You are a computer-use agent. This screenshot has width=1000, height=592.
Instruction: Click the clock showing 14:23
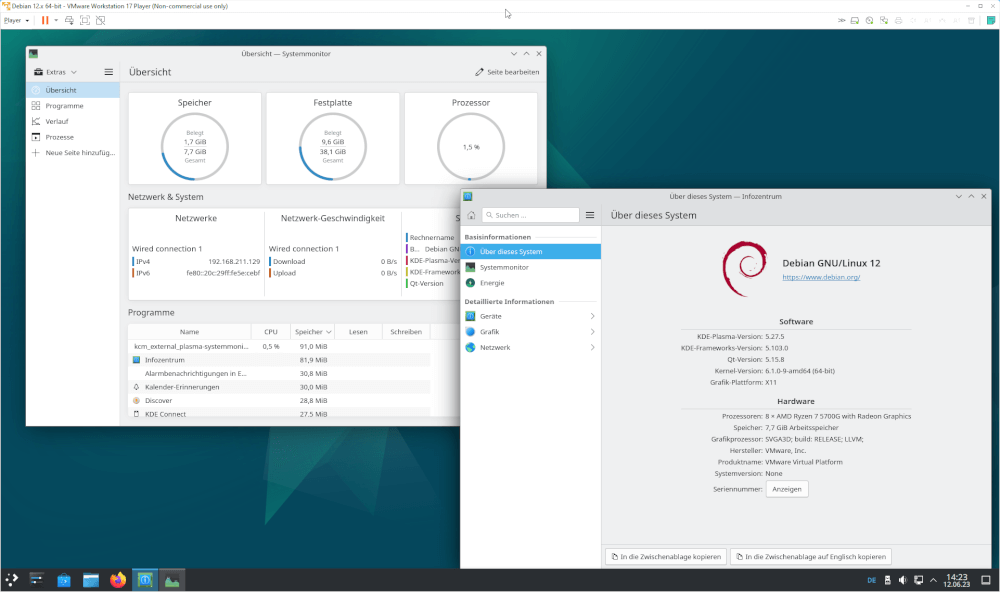[957, 581]
